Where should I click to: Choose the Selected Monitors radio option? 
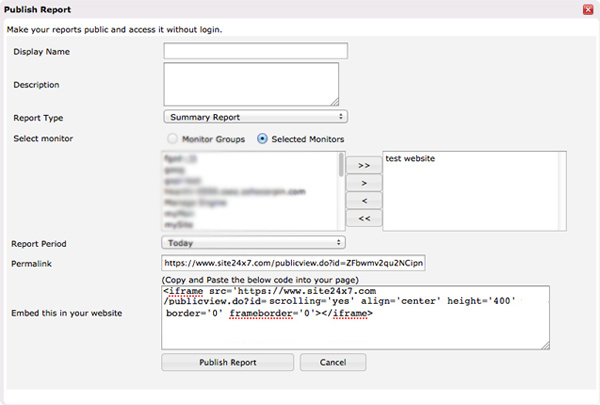pyautogui.click(x=263, y=138)
